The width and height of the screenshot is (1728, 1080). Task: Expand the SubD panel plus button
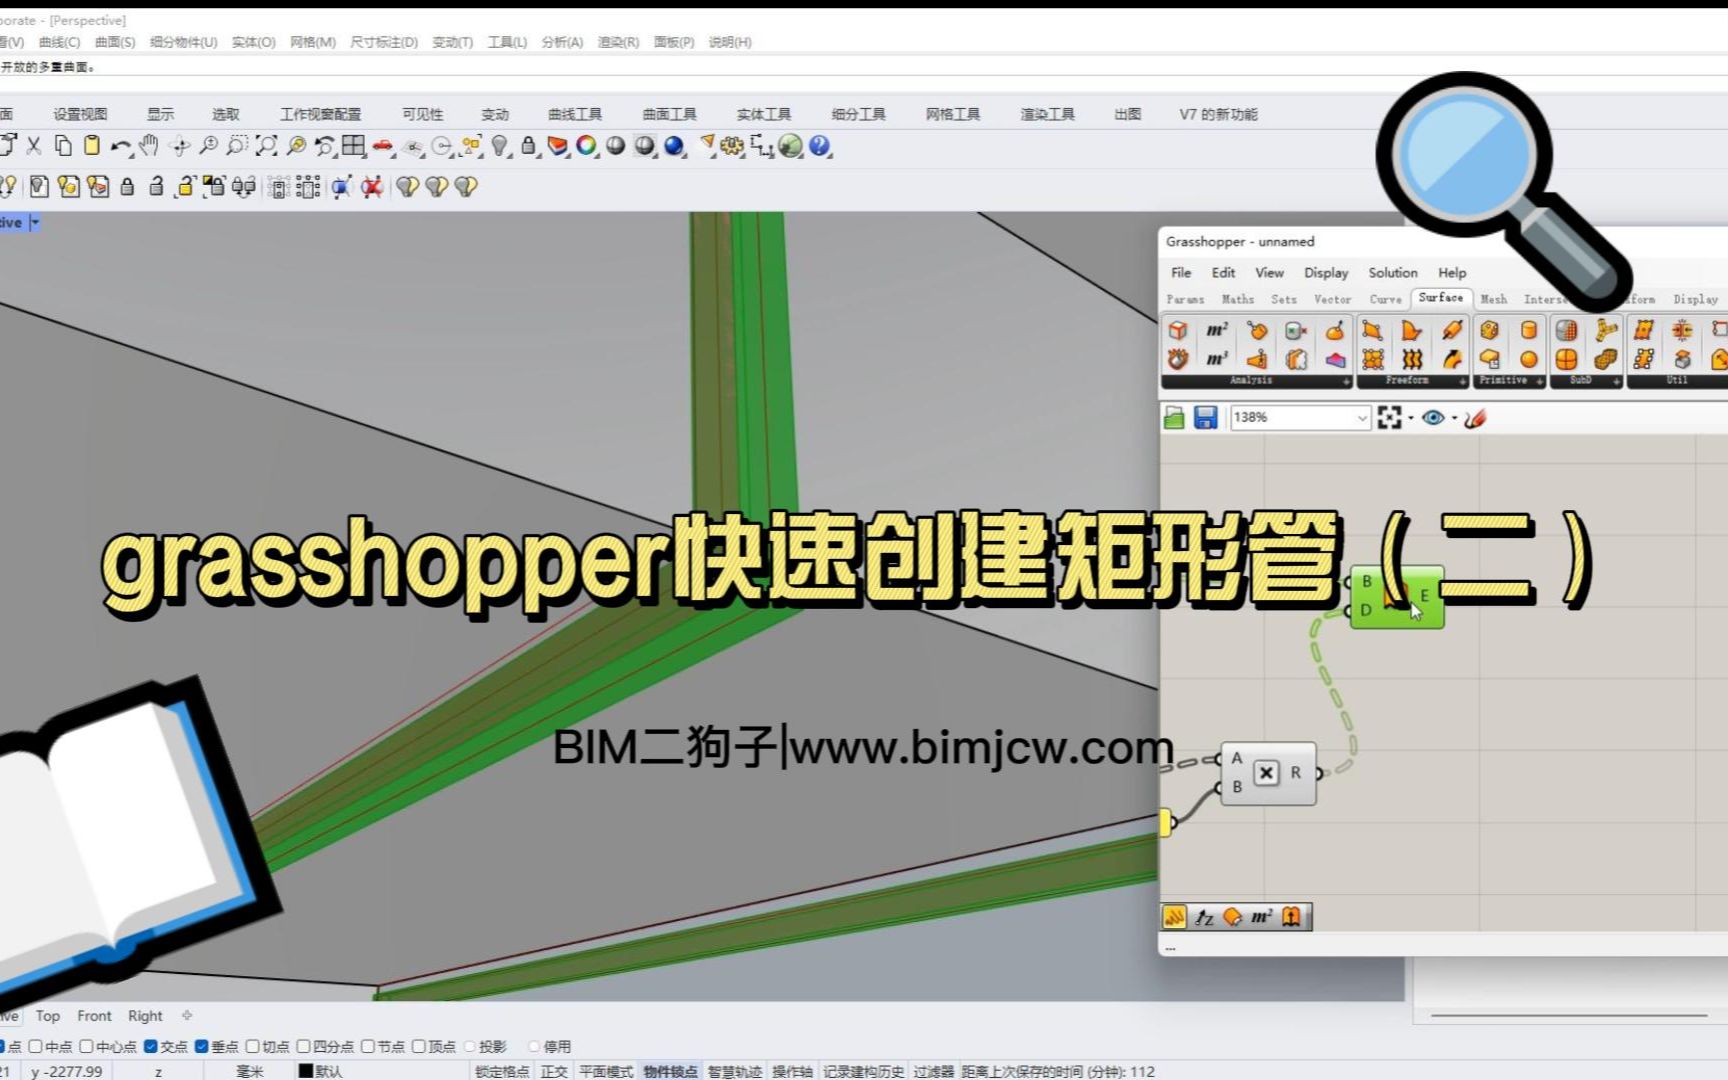(1616, 381)
